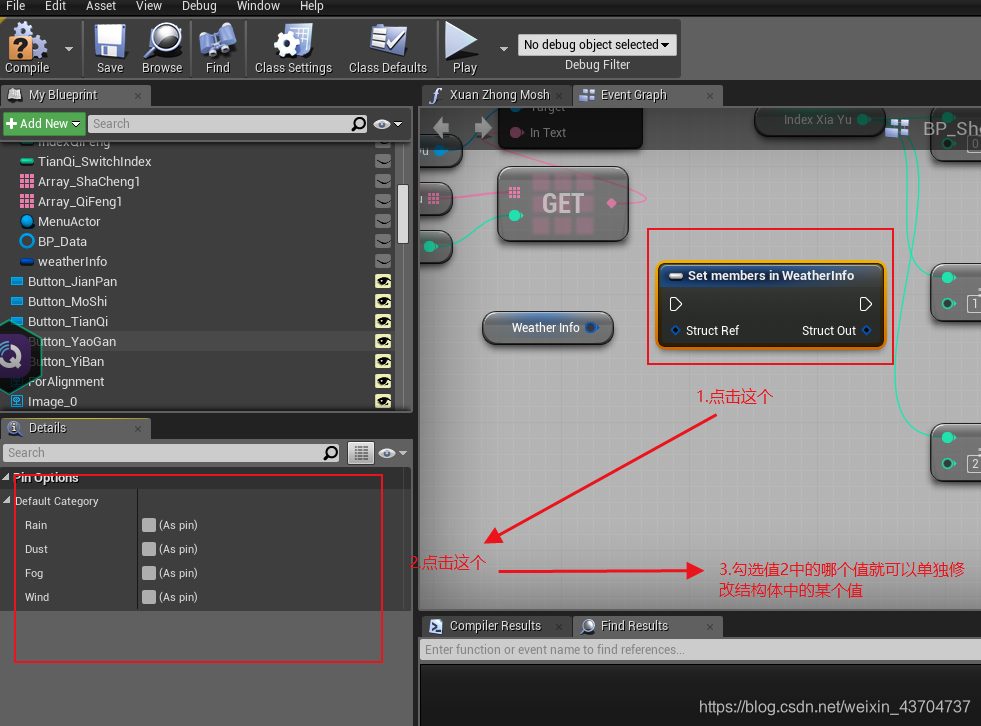Viewport: 981px width, 726px height.
Task: Click the Add New button
Action: point(43,124)
